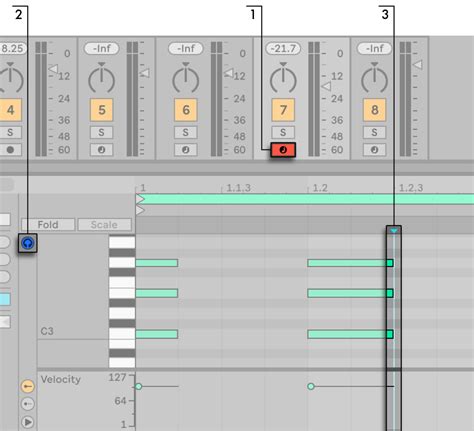Click the middle MIDI note at position 1

(157, 293)
